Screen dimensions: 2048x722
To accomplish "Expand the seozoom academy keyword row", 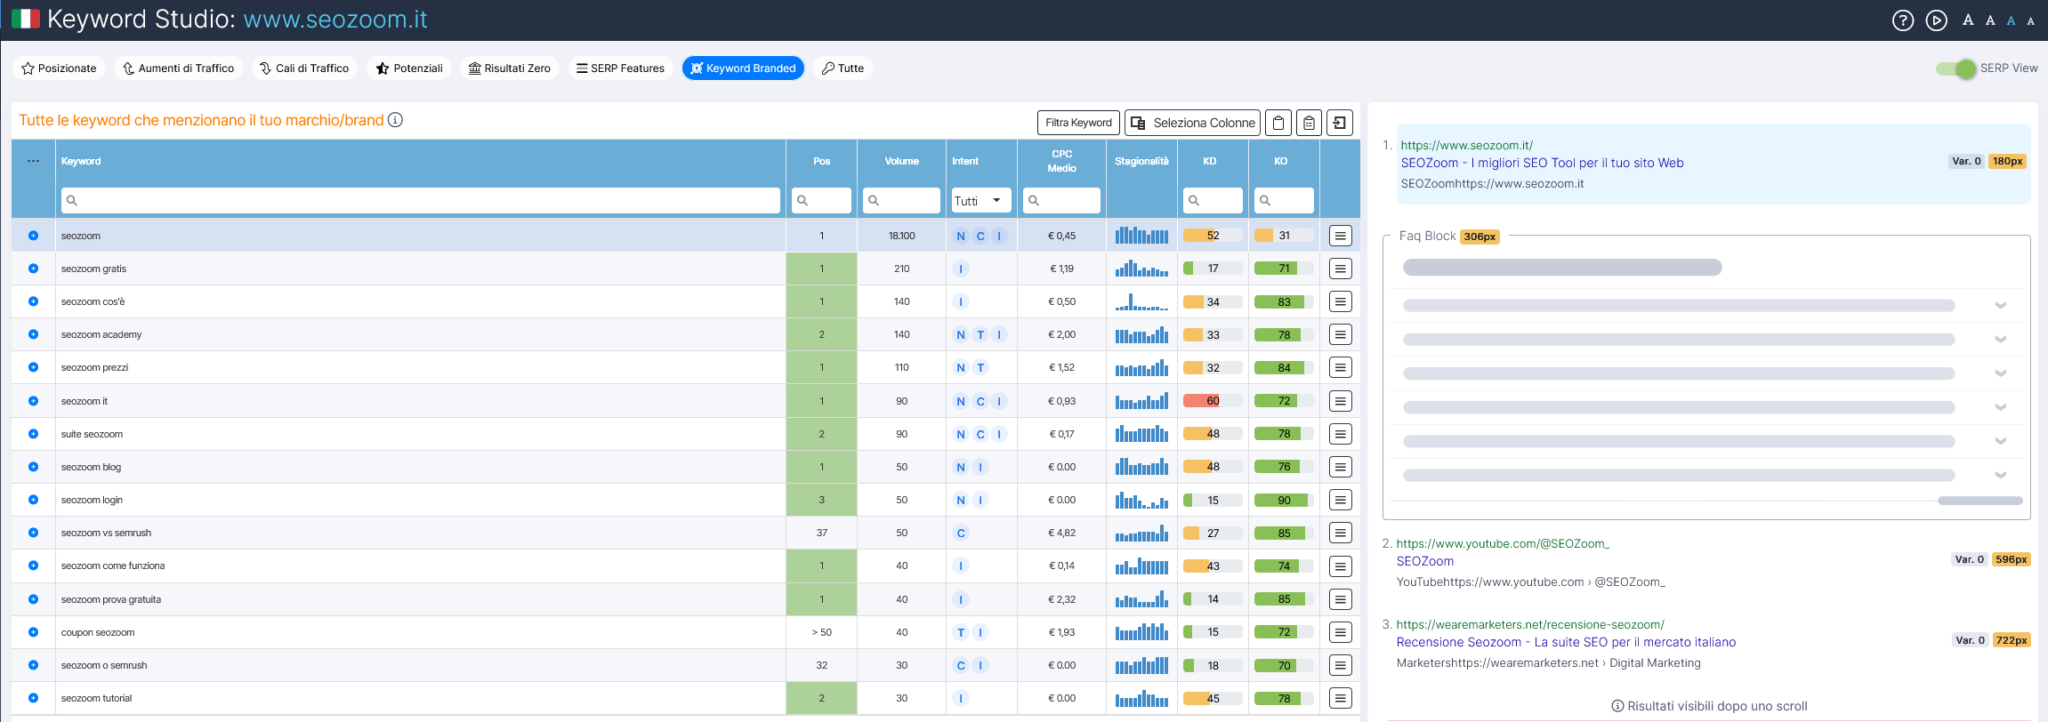I will [x=33, y=335].
